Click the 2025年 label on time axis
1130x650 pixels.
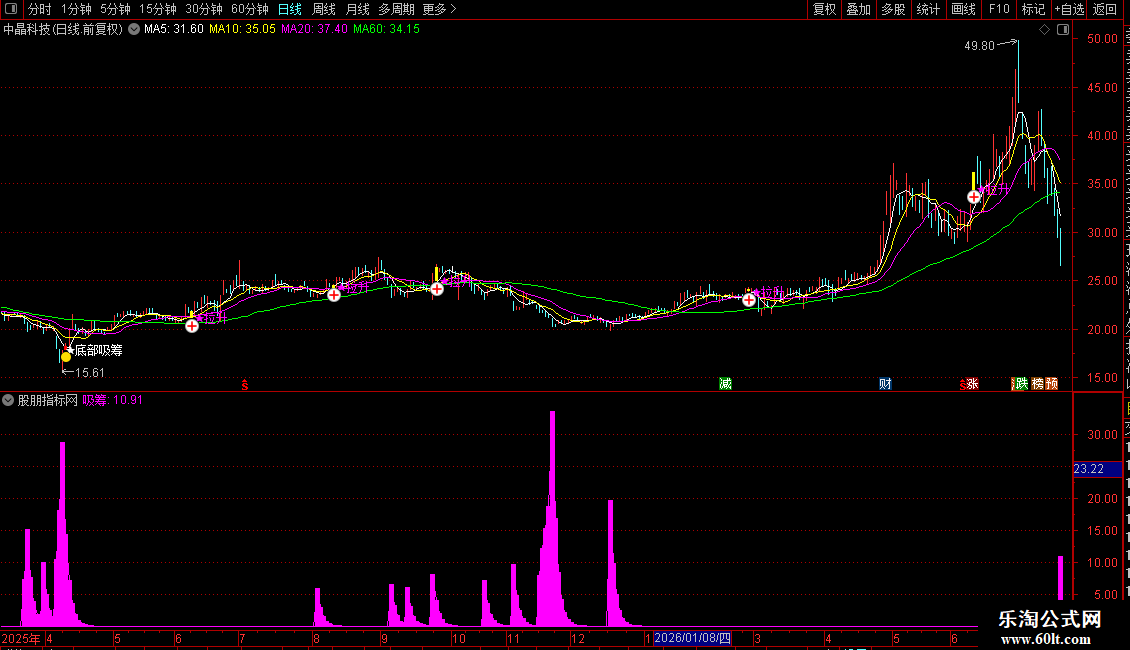pos(21,638)
